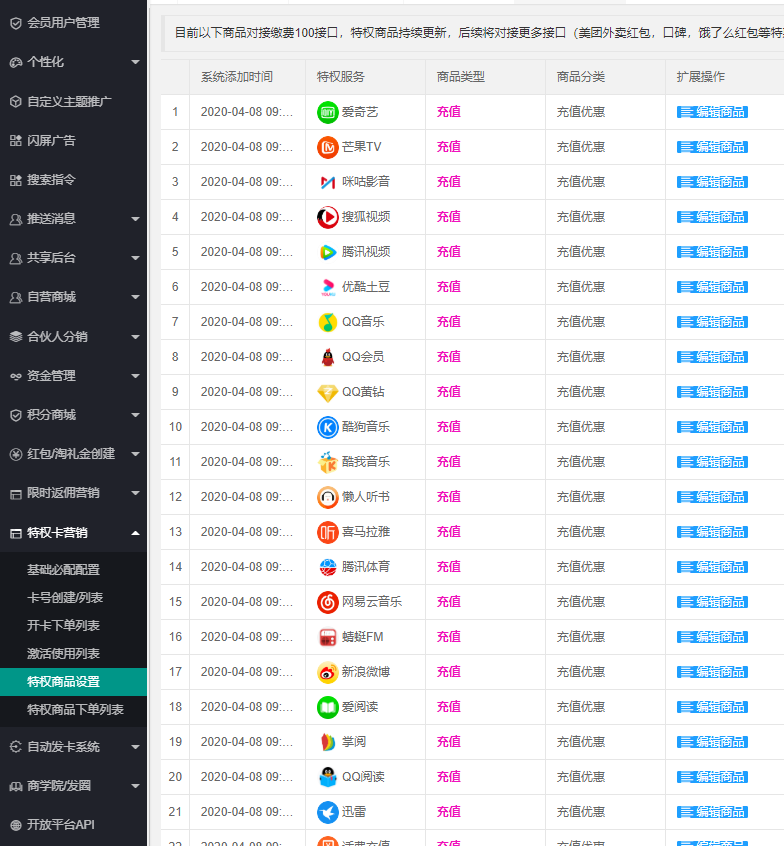Screen dimensions: 784x846
Task: Click the 网易云音乐 logo icon
Action: [x=328, y=602]
